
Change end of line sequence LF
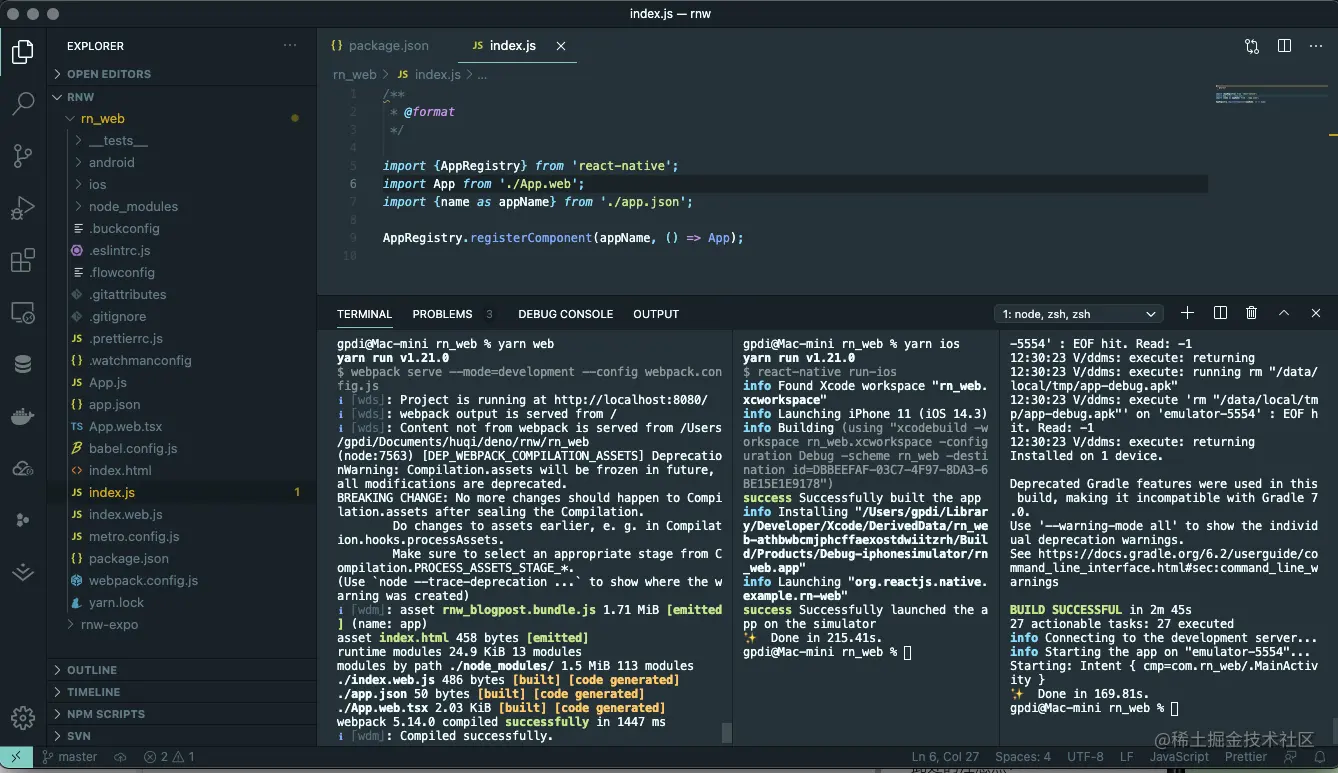[x=1126, y=757]
